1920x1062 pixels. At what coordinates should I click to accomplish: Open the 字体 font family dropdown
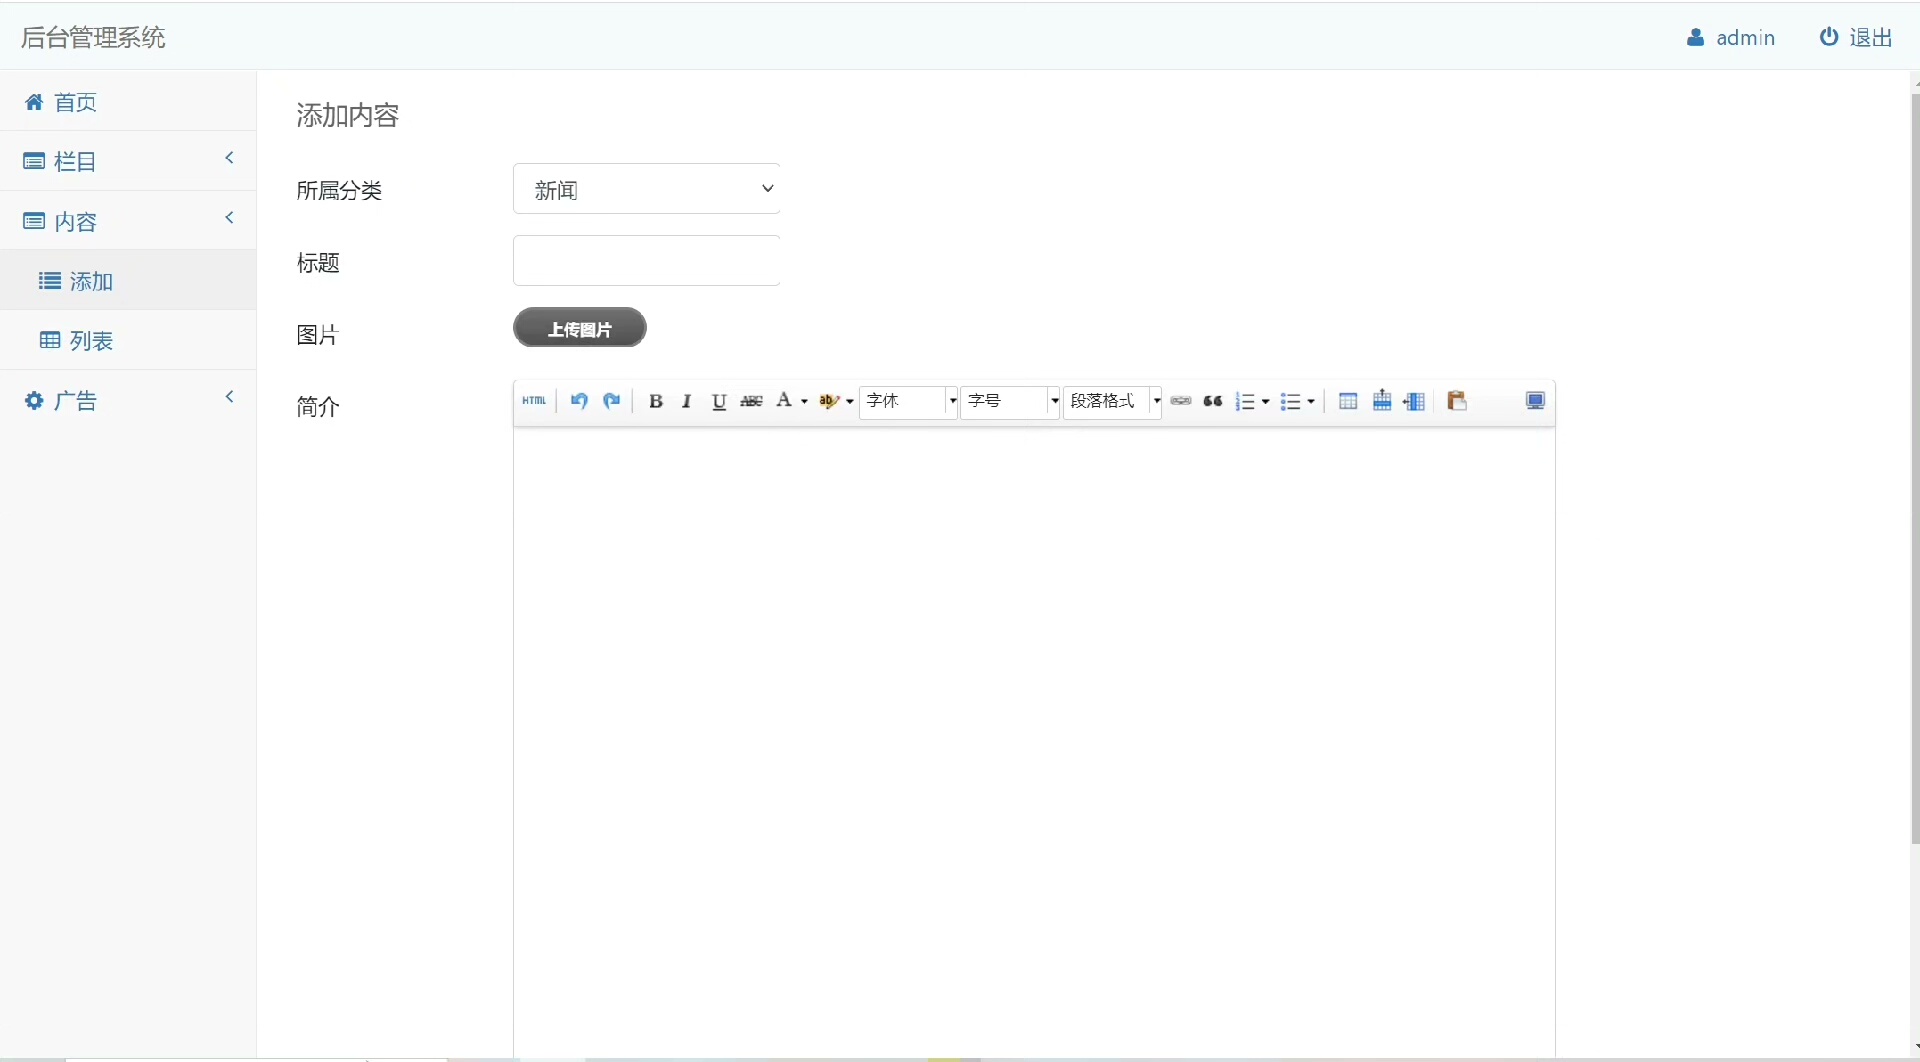[909, 401]
